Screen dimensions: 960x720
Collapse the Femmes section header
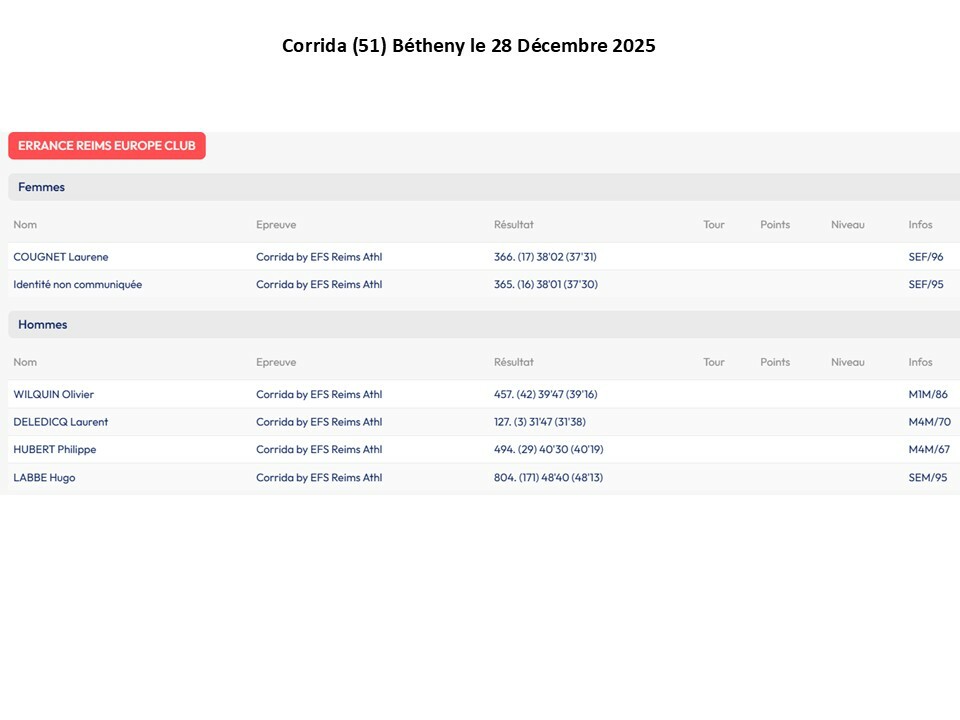pos(42,187)
